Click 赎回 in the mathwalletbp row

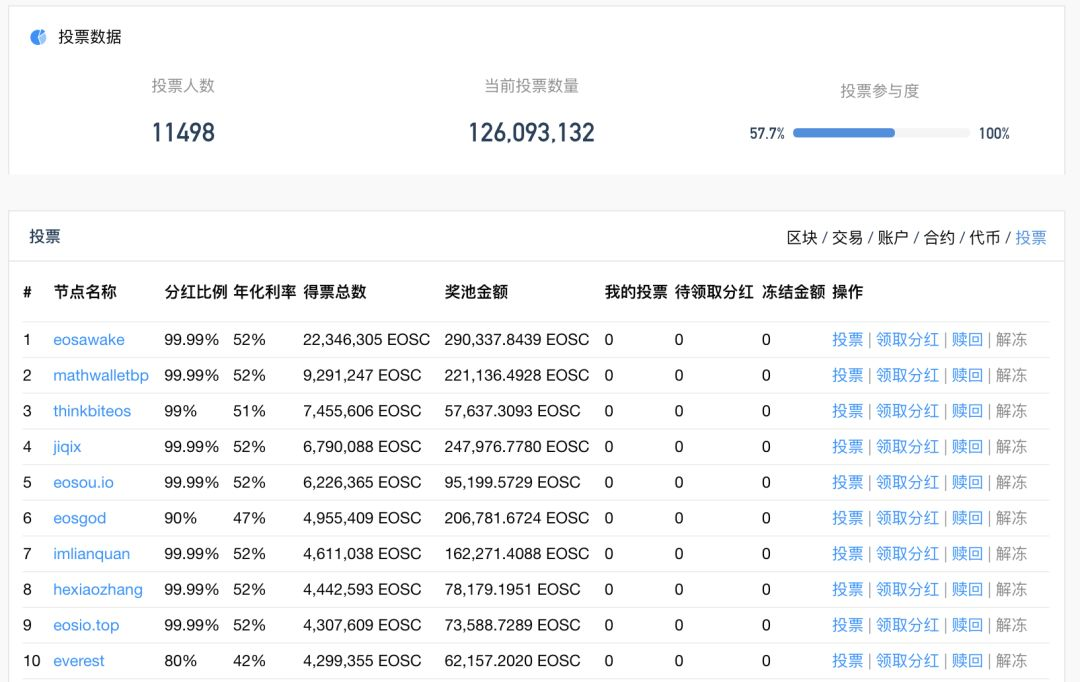click(967, 375)
